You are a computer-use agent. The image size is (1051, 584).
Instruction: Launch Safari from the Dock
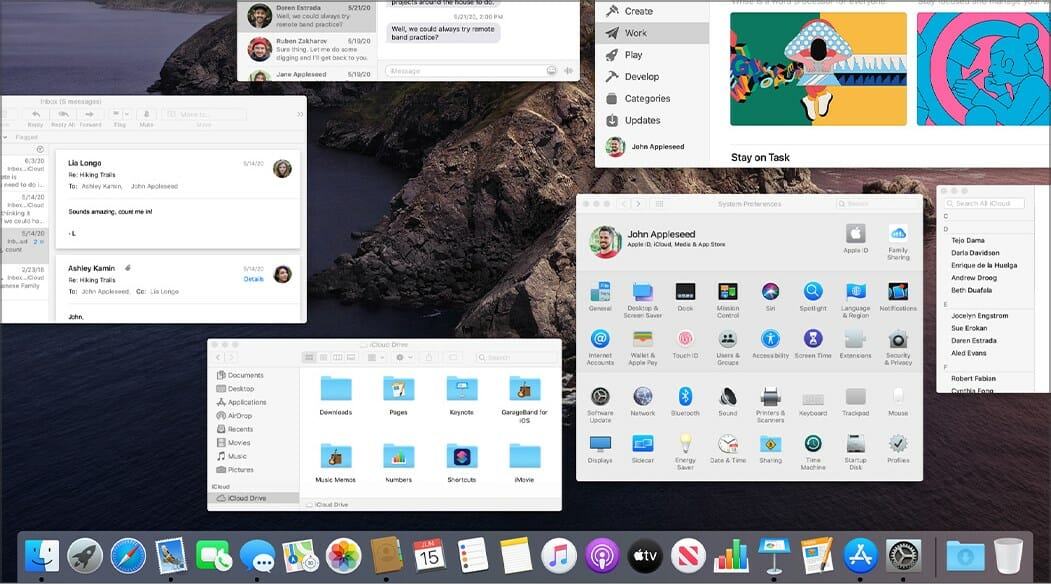pyautogui.click(x=128, y=556)
